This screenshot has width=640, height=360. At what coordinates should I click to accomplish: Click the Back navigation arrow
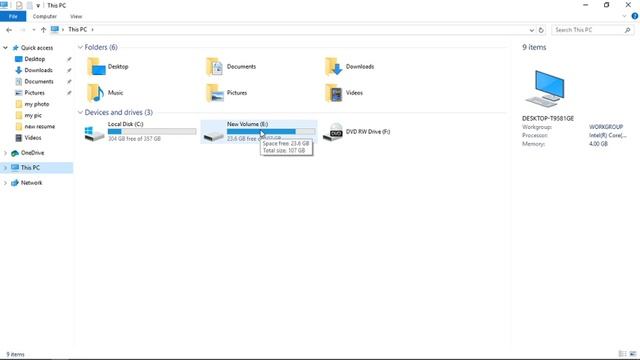(x=9, y=30)
